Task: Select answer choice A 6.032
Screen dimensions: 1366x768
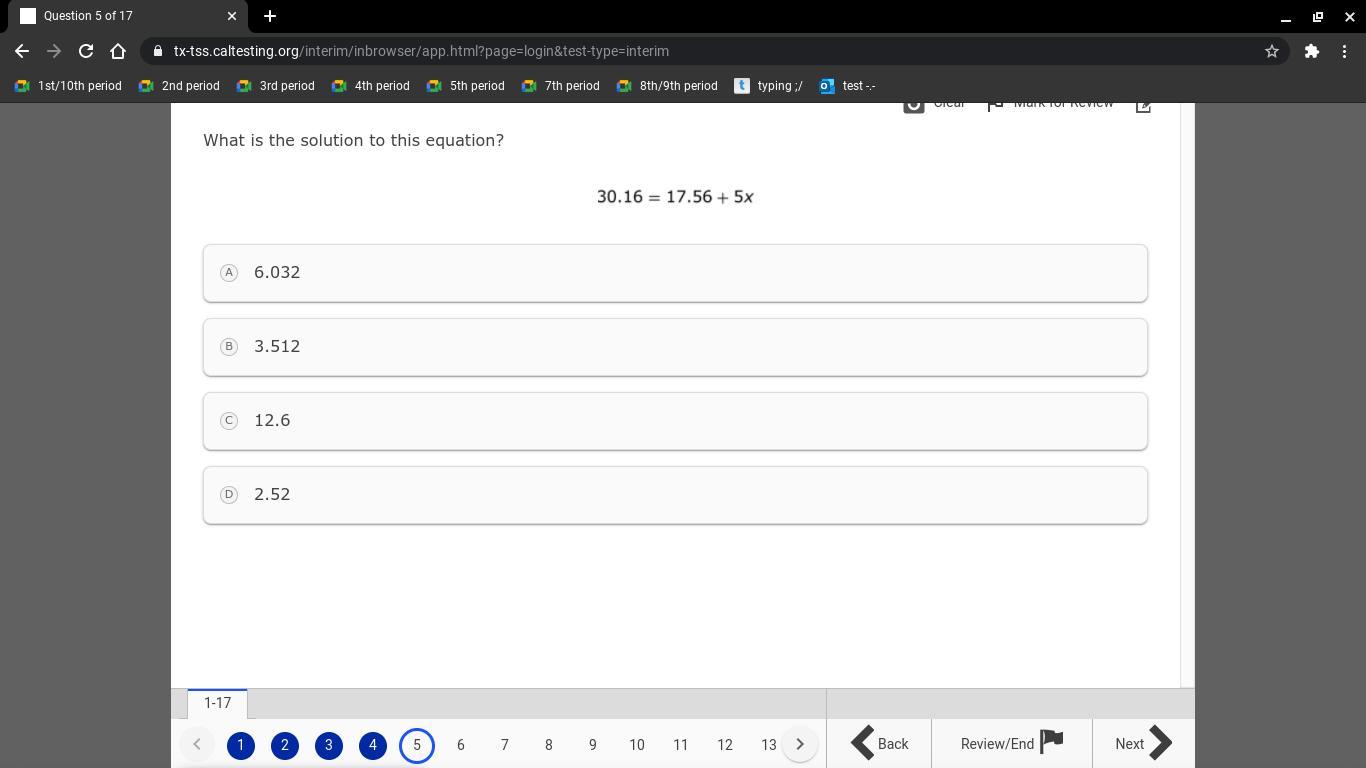Action: (x=675, y=273)
